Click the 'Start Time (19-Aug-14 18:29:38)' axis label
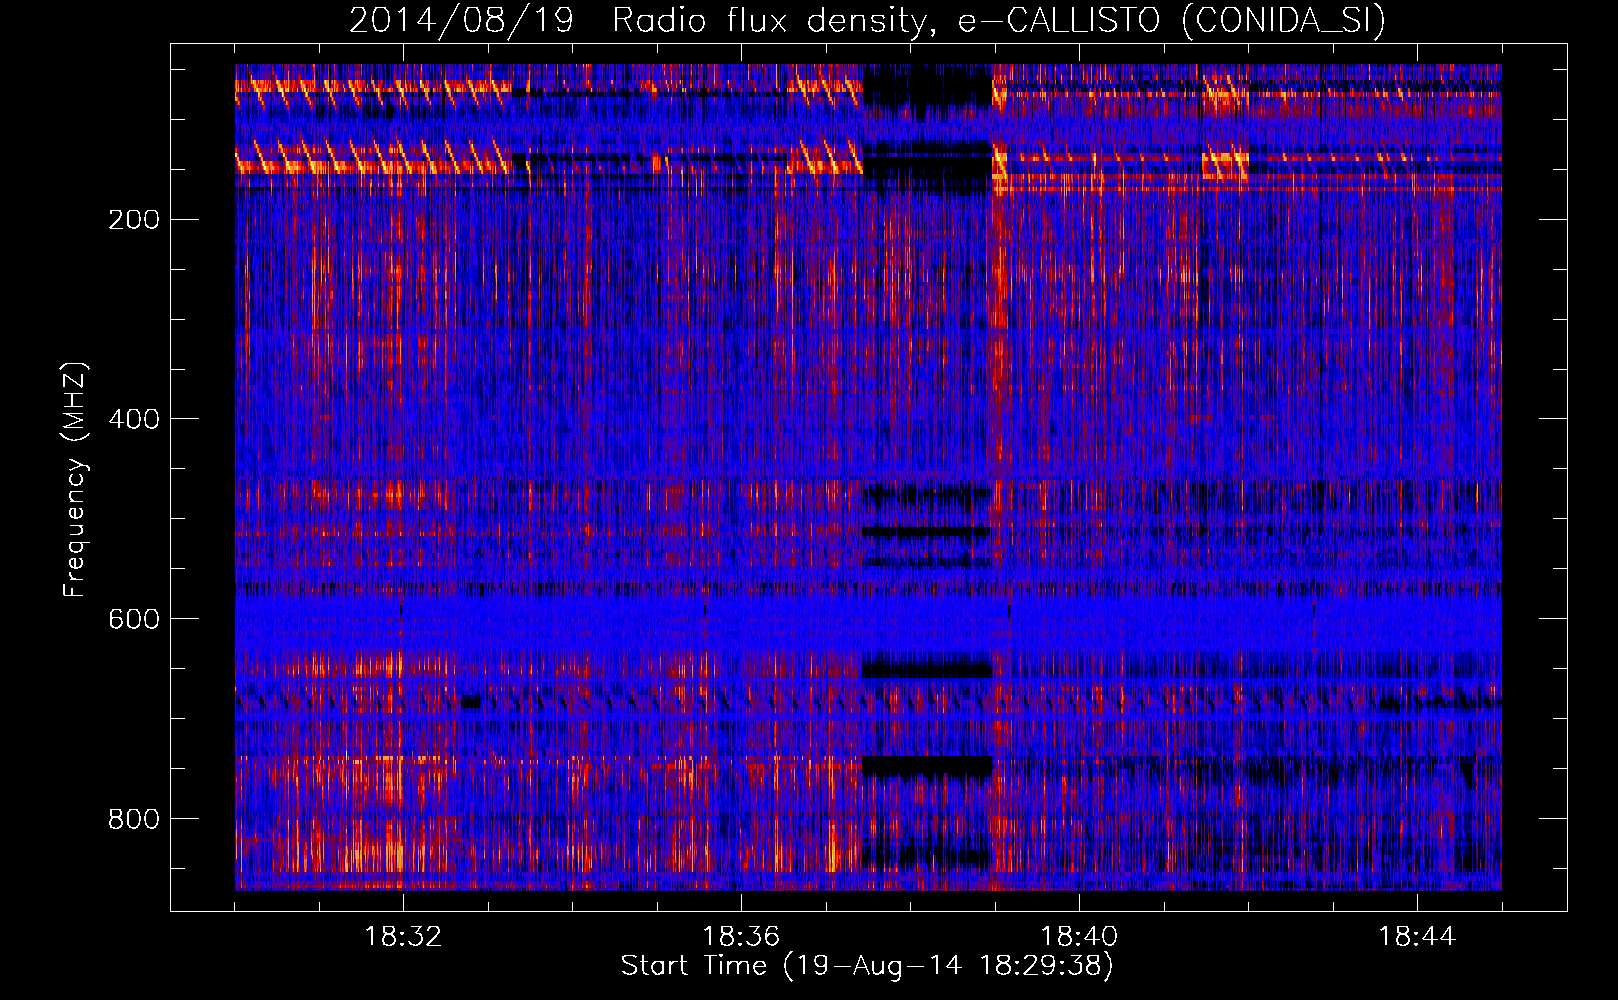The width and height of the screenshot is (1618, 1000). coord(867,966)
